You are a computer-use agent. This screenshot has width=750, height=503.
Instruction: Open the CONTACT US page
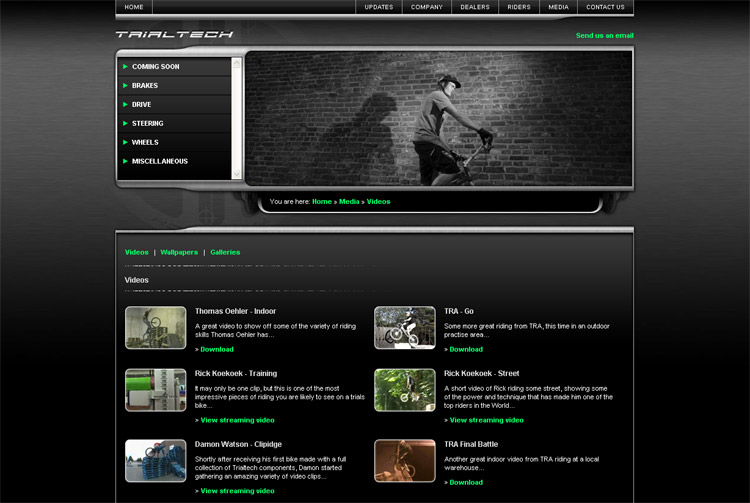tap(605, 7)
